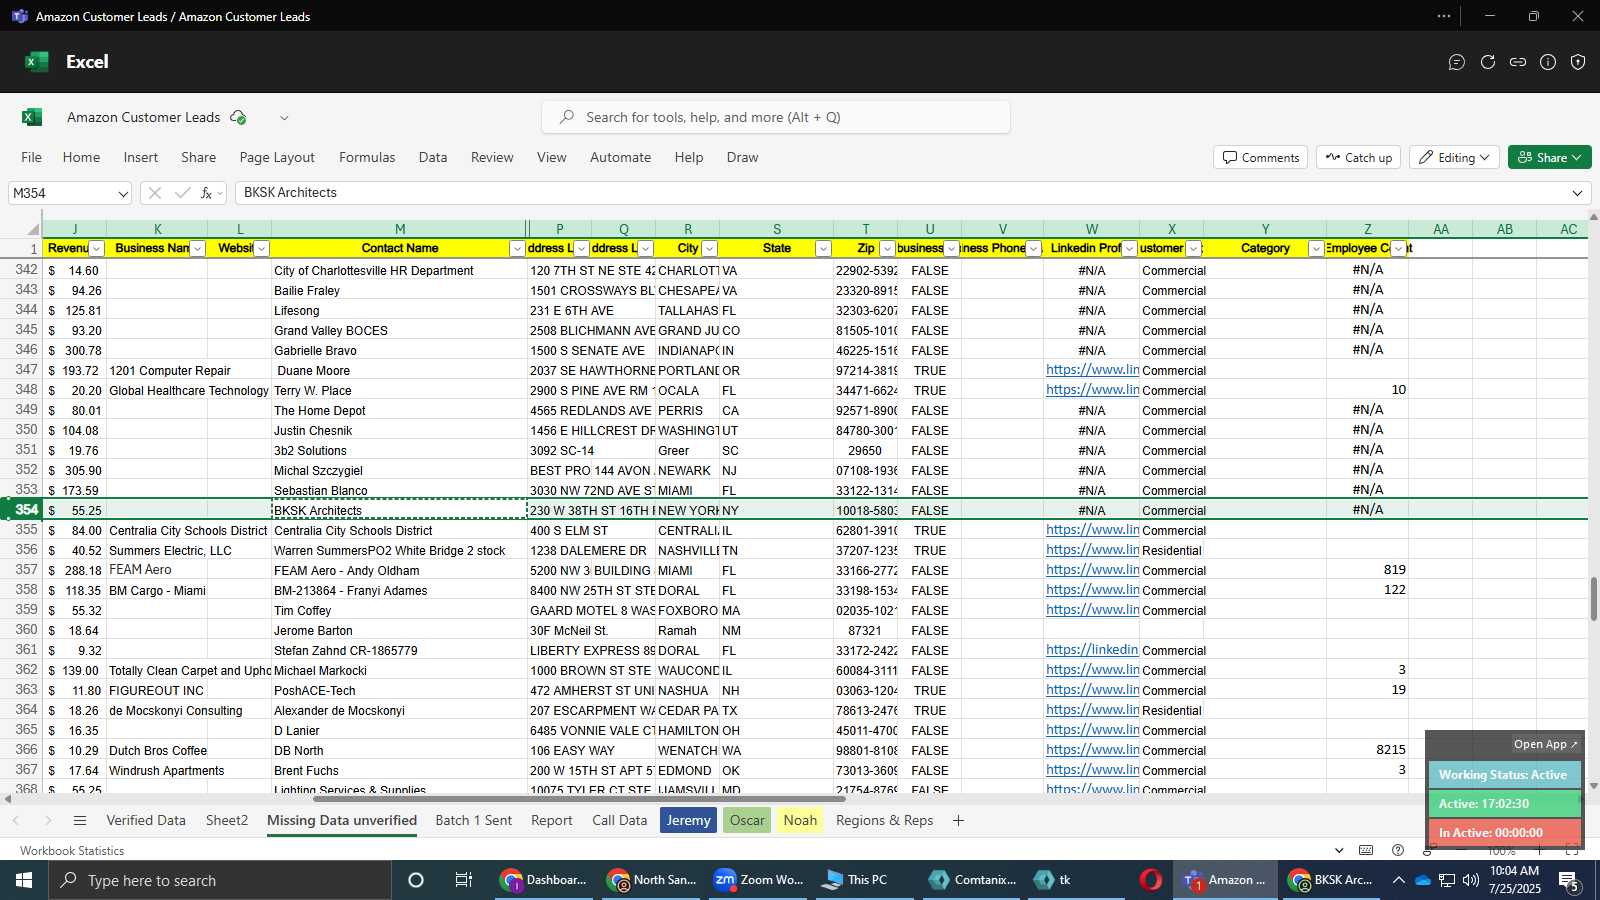Open the Formulas ribbon tab
The height and width of the screenshot is (900, 1600).
[367, 157]
